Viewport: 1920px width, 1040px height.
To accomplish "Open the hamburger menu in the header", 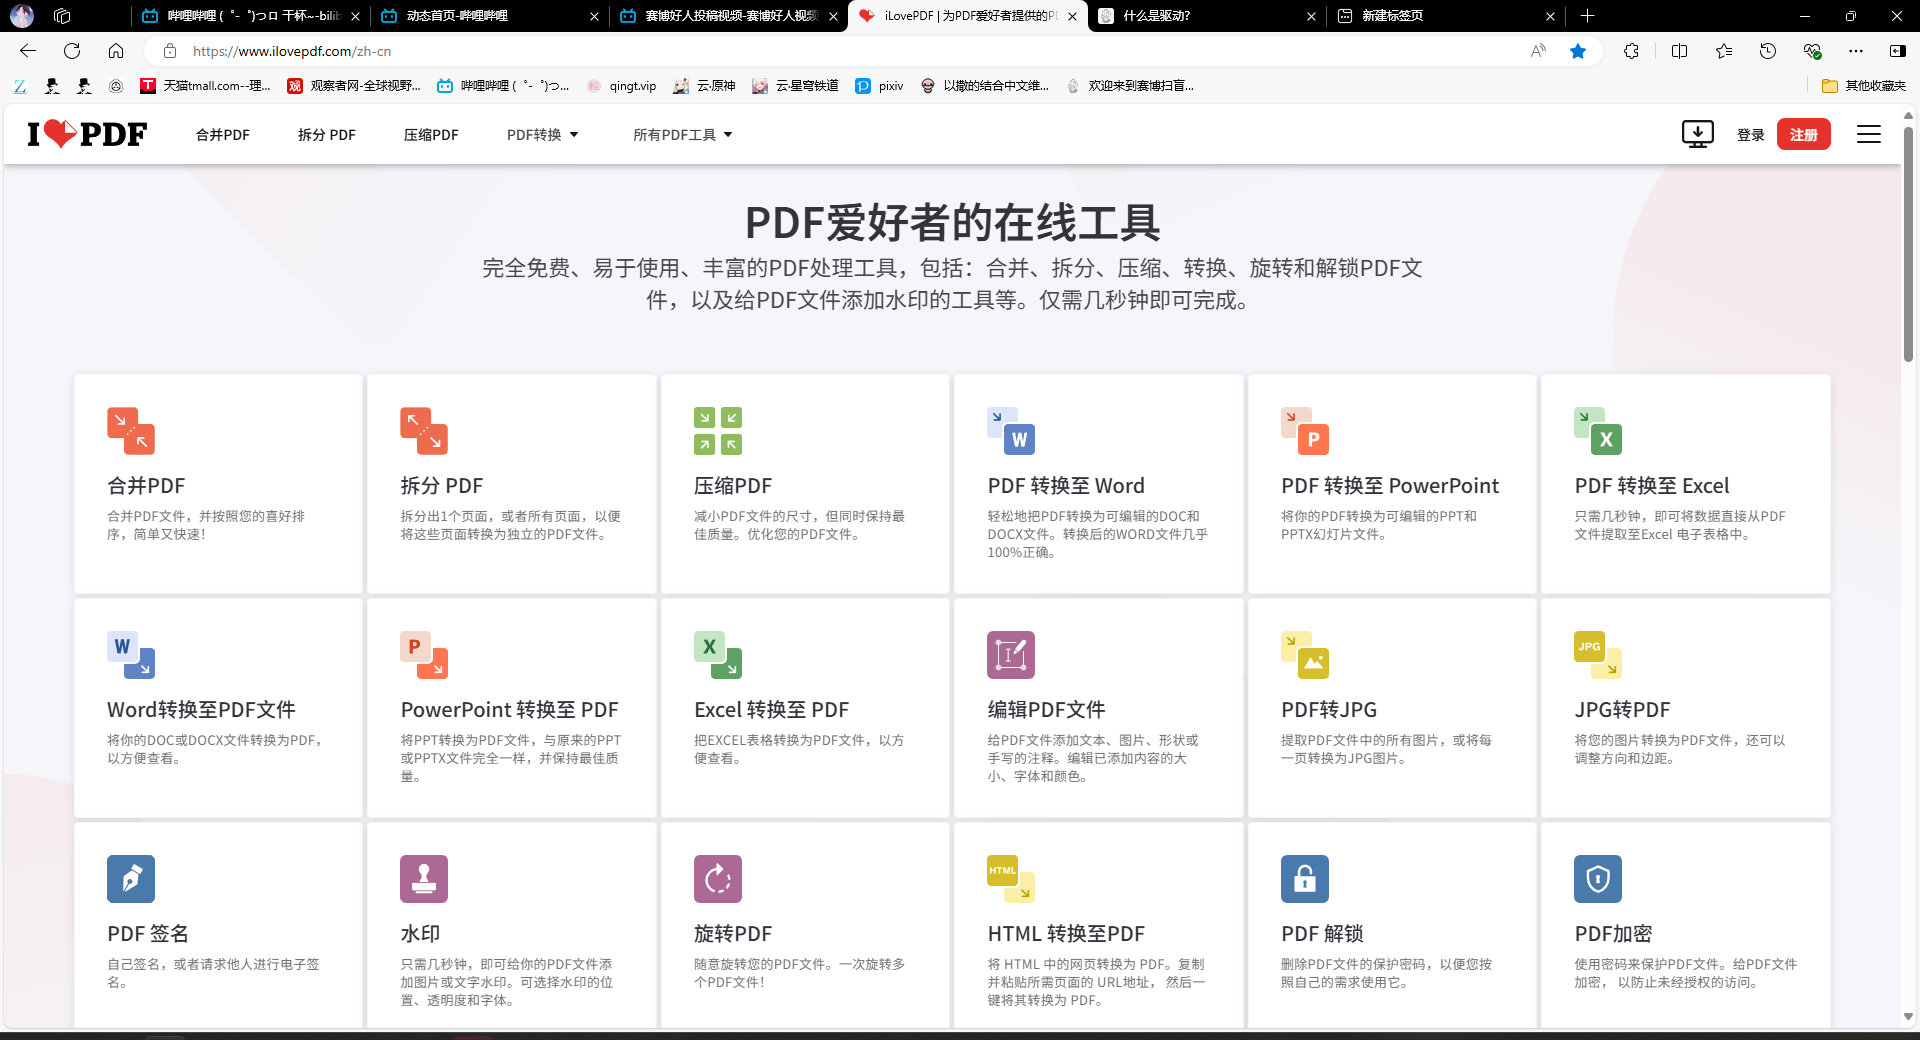I will coord(1868,134).
